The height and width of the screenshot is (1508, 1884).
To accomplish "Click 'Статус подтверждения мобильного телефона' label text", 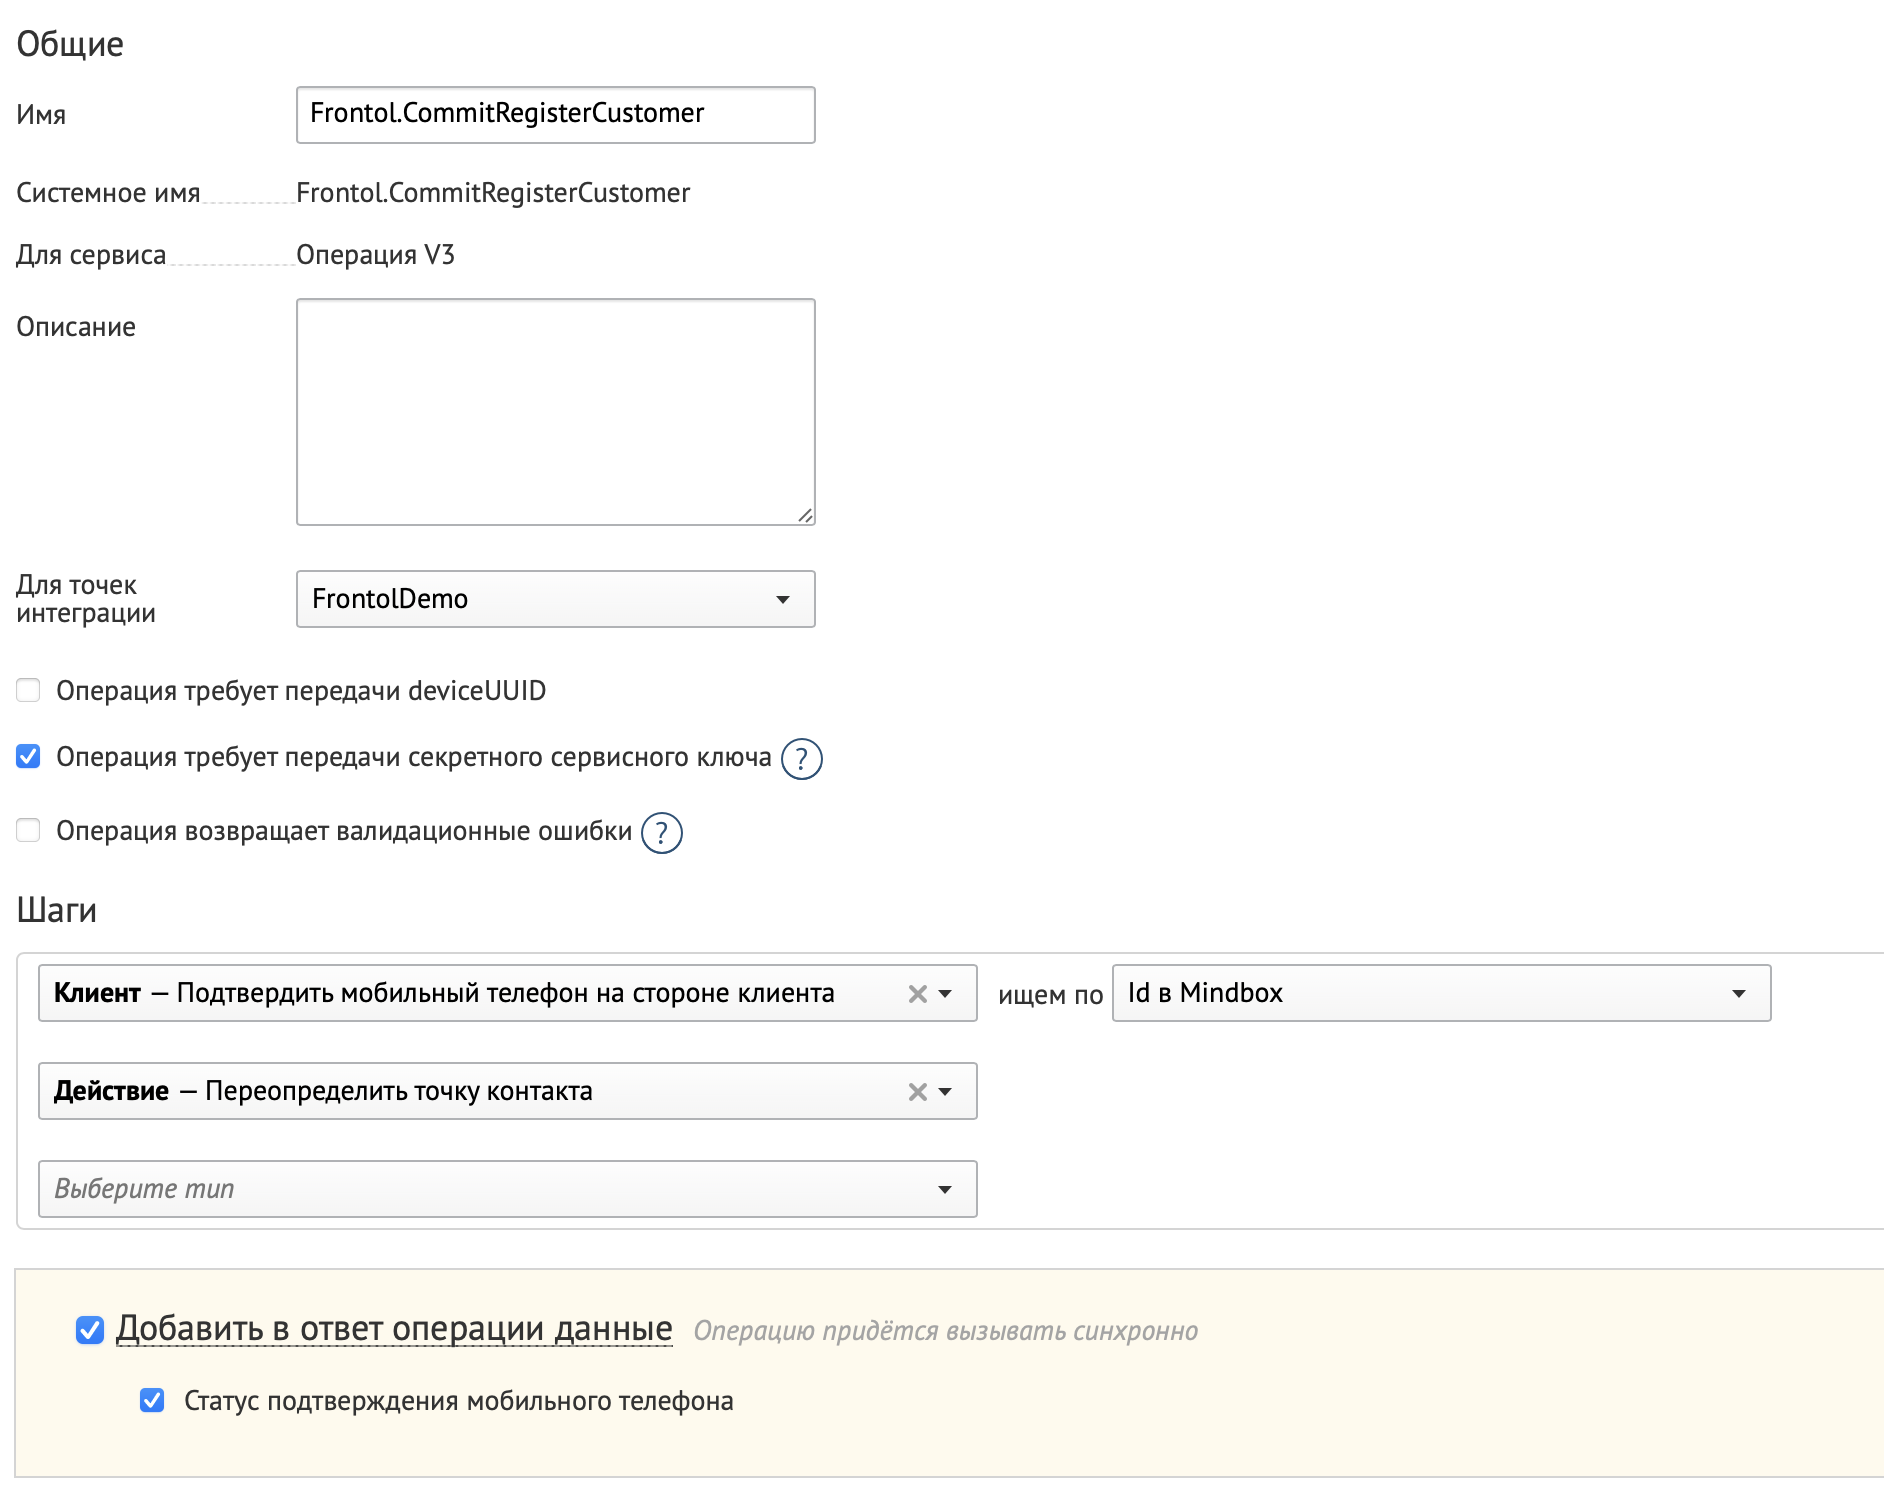I will tap(459, 1401).
